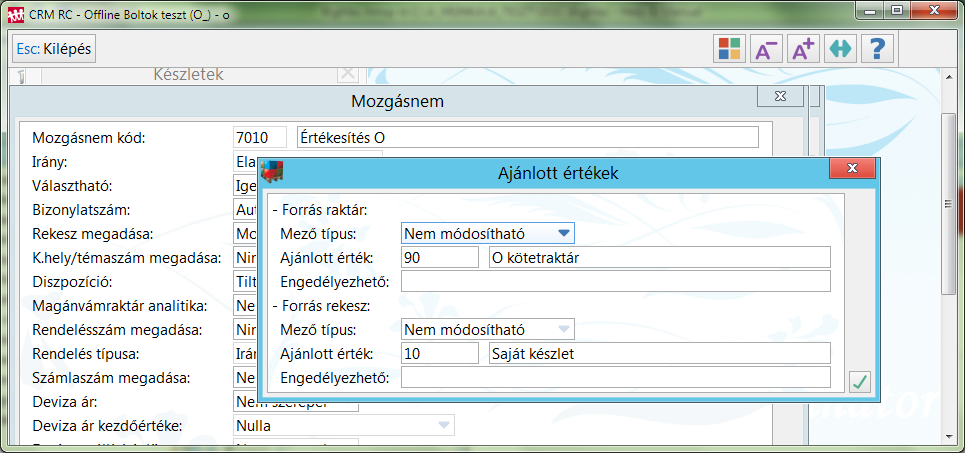
Task: Decrease font size with A- icon
Action: click(x=766, y=49)
